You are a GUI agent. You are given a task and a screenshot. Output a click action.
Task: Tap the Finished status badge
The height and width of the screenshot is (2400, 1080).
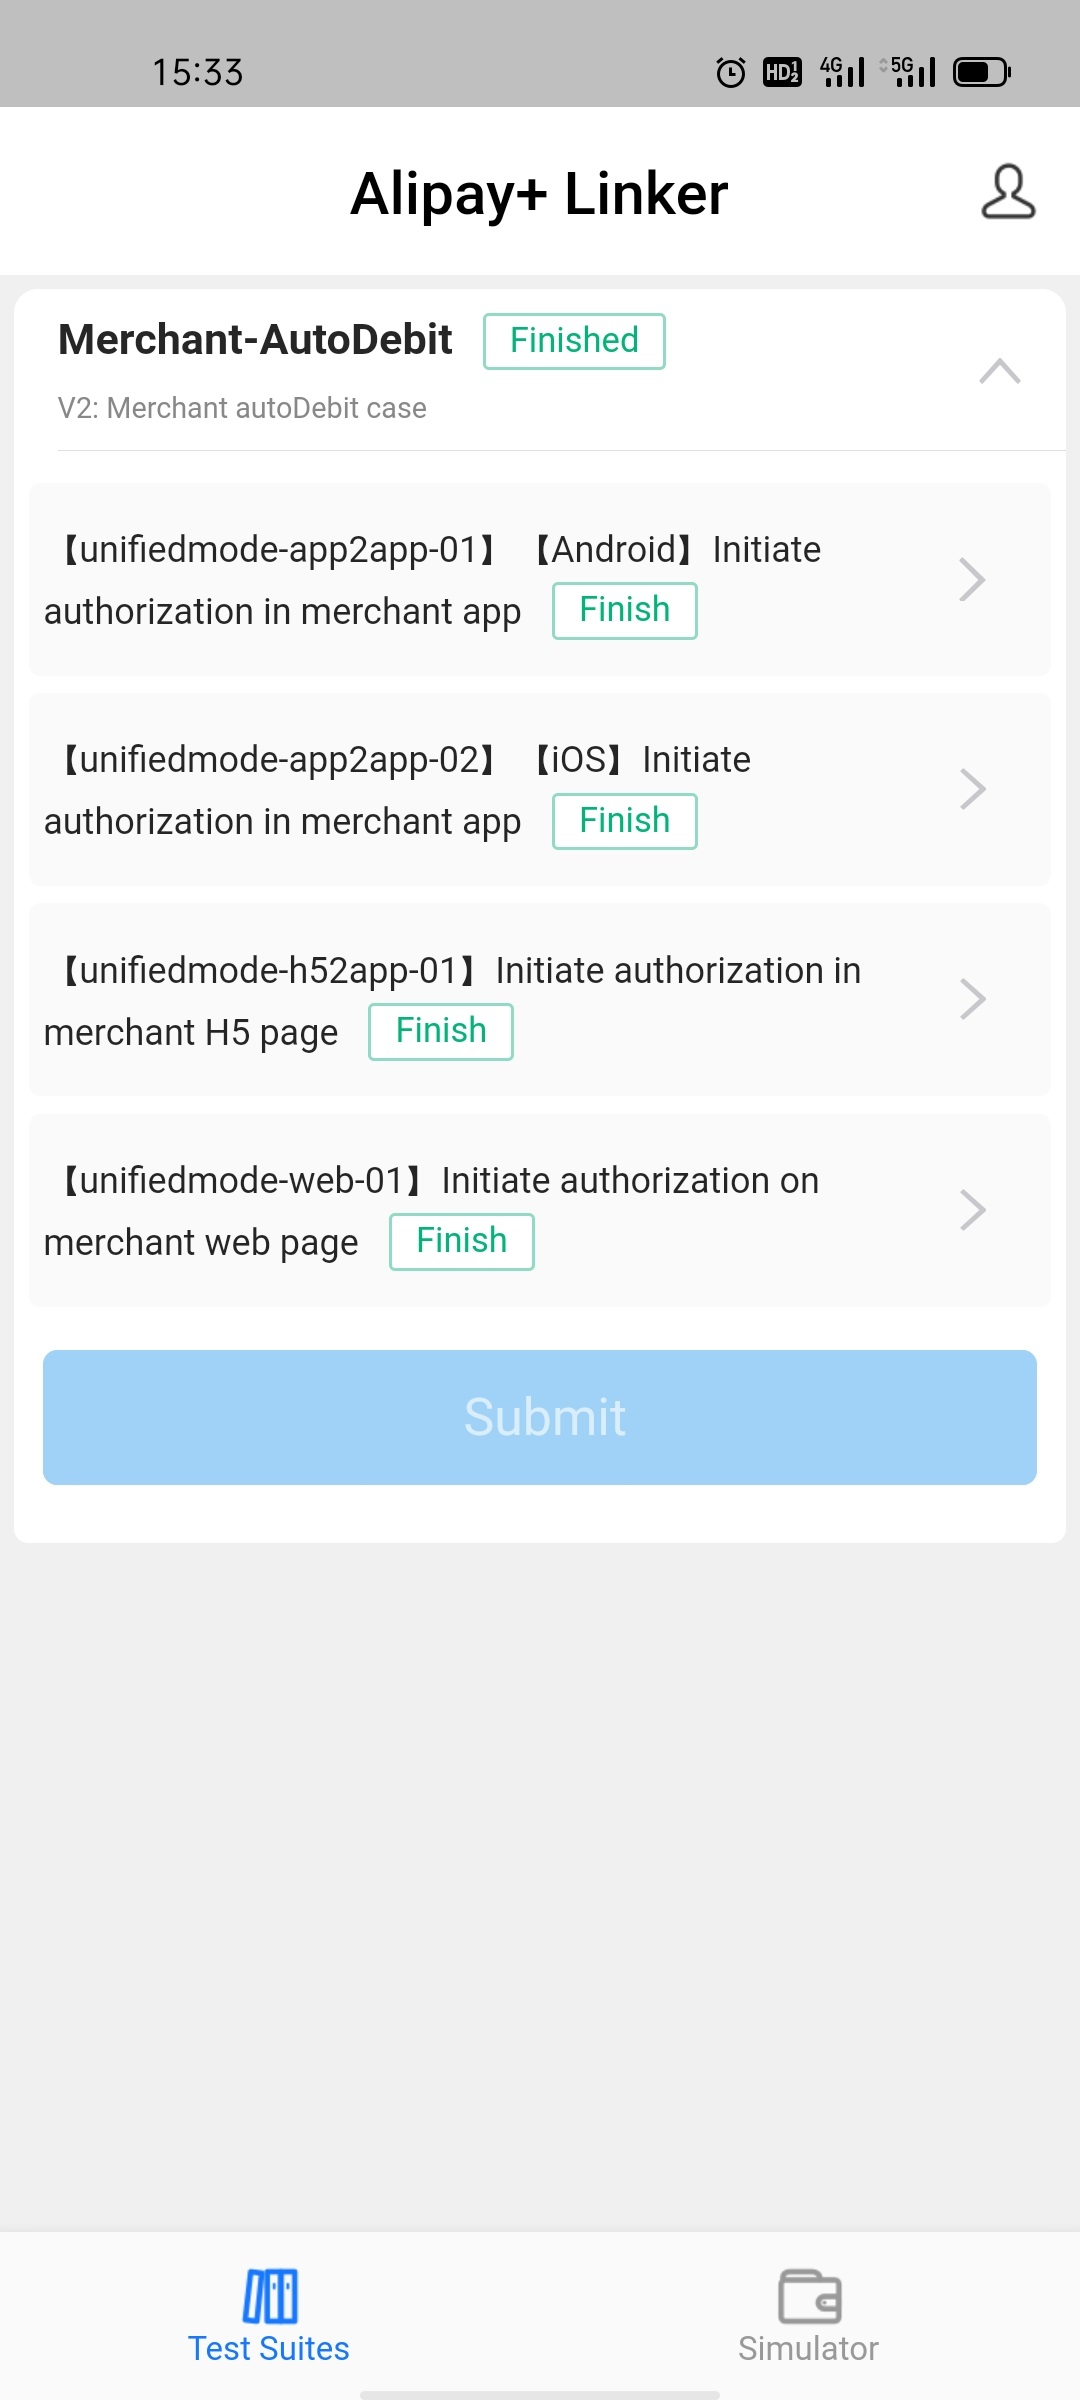point(574,341)
